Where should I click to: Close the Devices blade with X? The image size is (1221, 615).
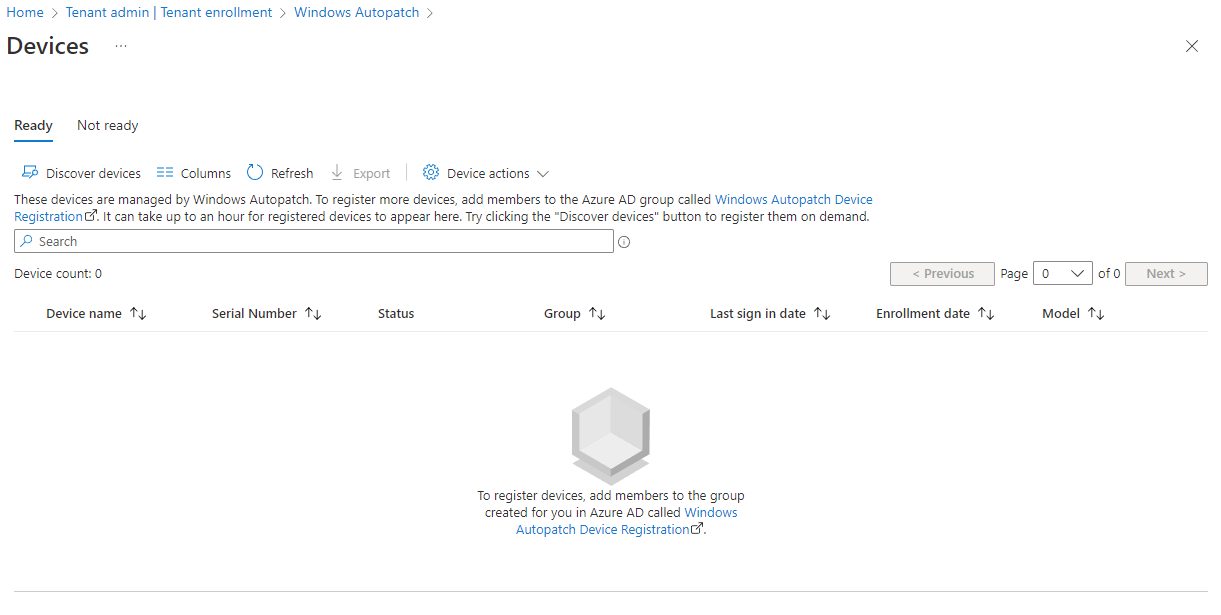(x=1192, y=46)
